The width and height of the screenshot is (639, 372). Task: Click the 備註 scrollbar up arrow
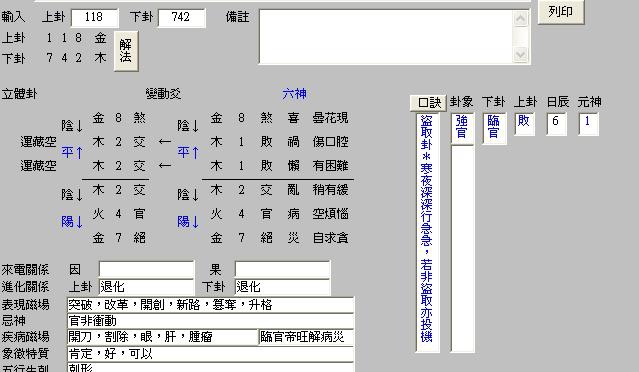tap(520, 18)
